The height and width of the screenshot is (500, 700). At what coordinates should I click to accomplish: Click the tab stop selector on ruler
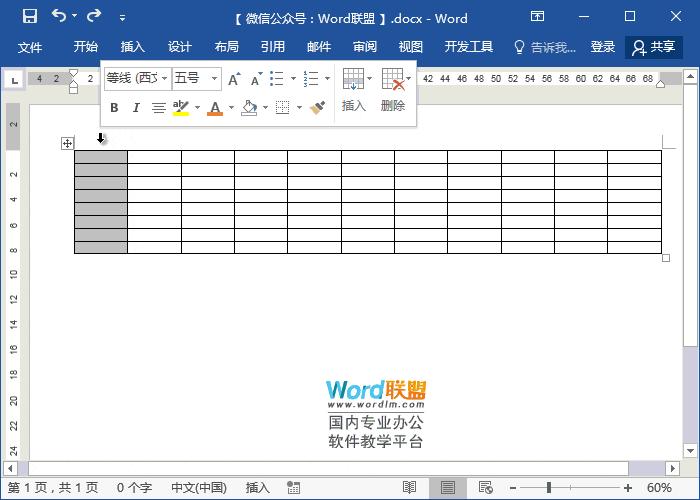point(14,80)
